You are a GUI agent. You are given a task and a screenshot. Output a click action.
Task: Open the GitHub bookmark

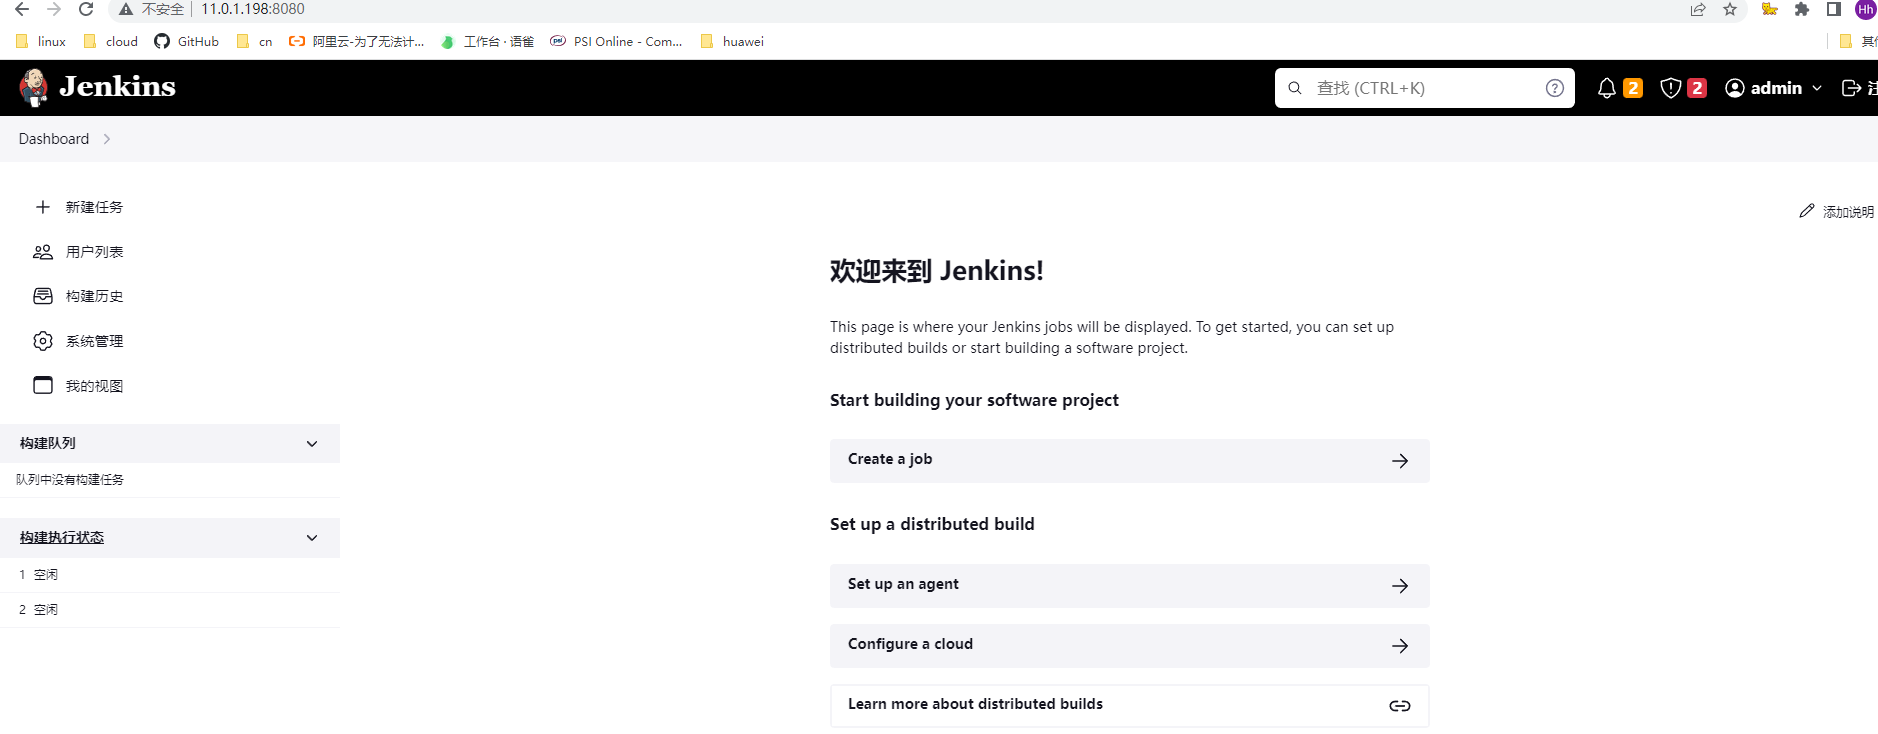(187, 41)
